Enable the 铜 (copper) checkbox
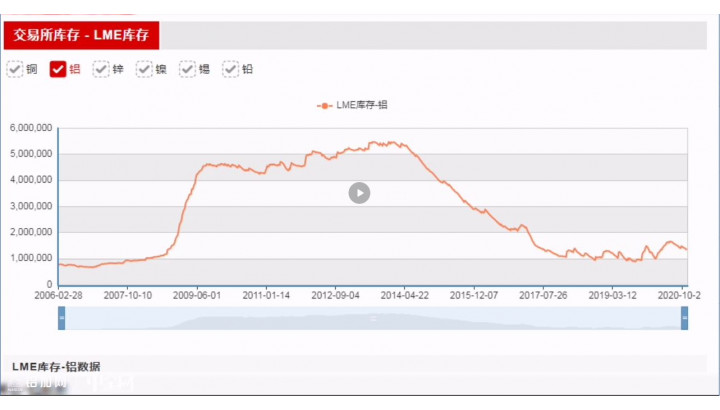The height and width of the screenshot is (410, 720). [x=15, y=69]
